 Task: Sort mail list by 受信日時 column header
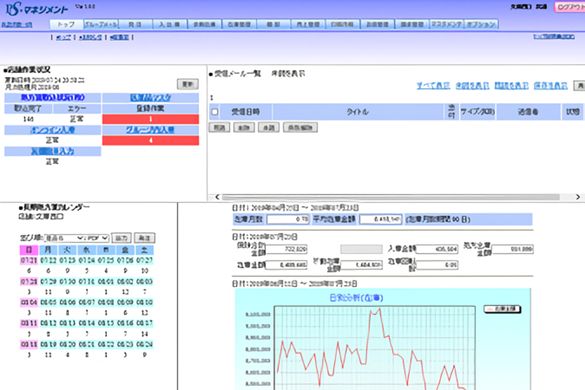(x=246, y=112)
